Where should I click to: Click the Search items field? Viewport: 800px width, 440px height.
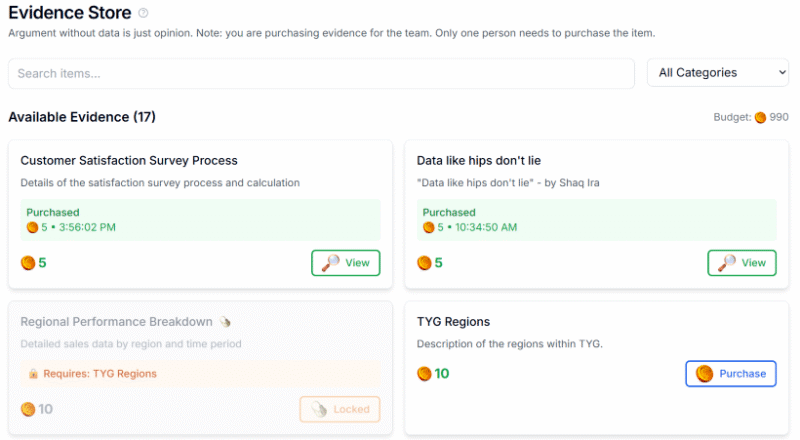point(321,74)
